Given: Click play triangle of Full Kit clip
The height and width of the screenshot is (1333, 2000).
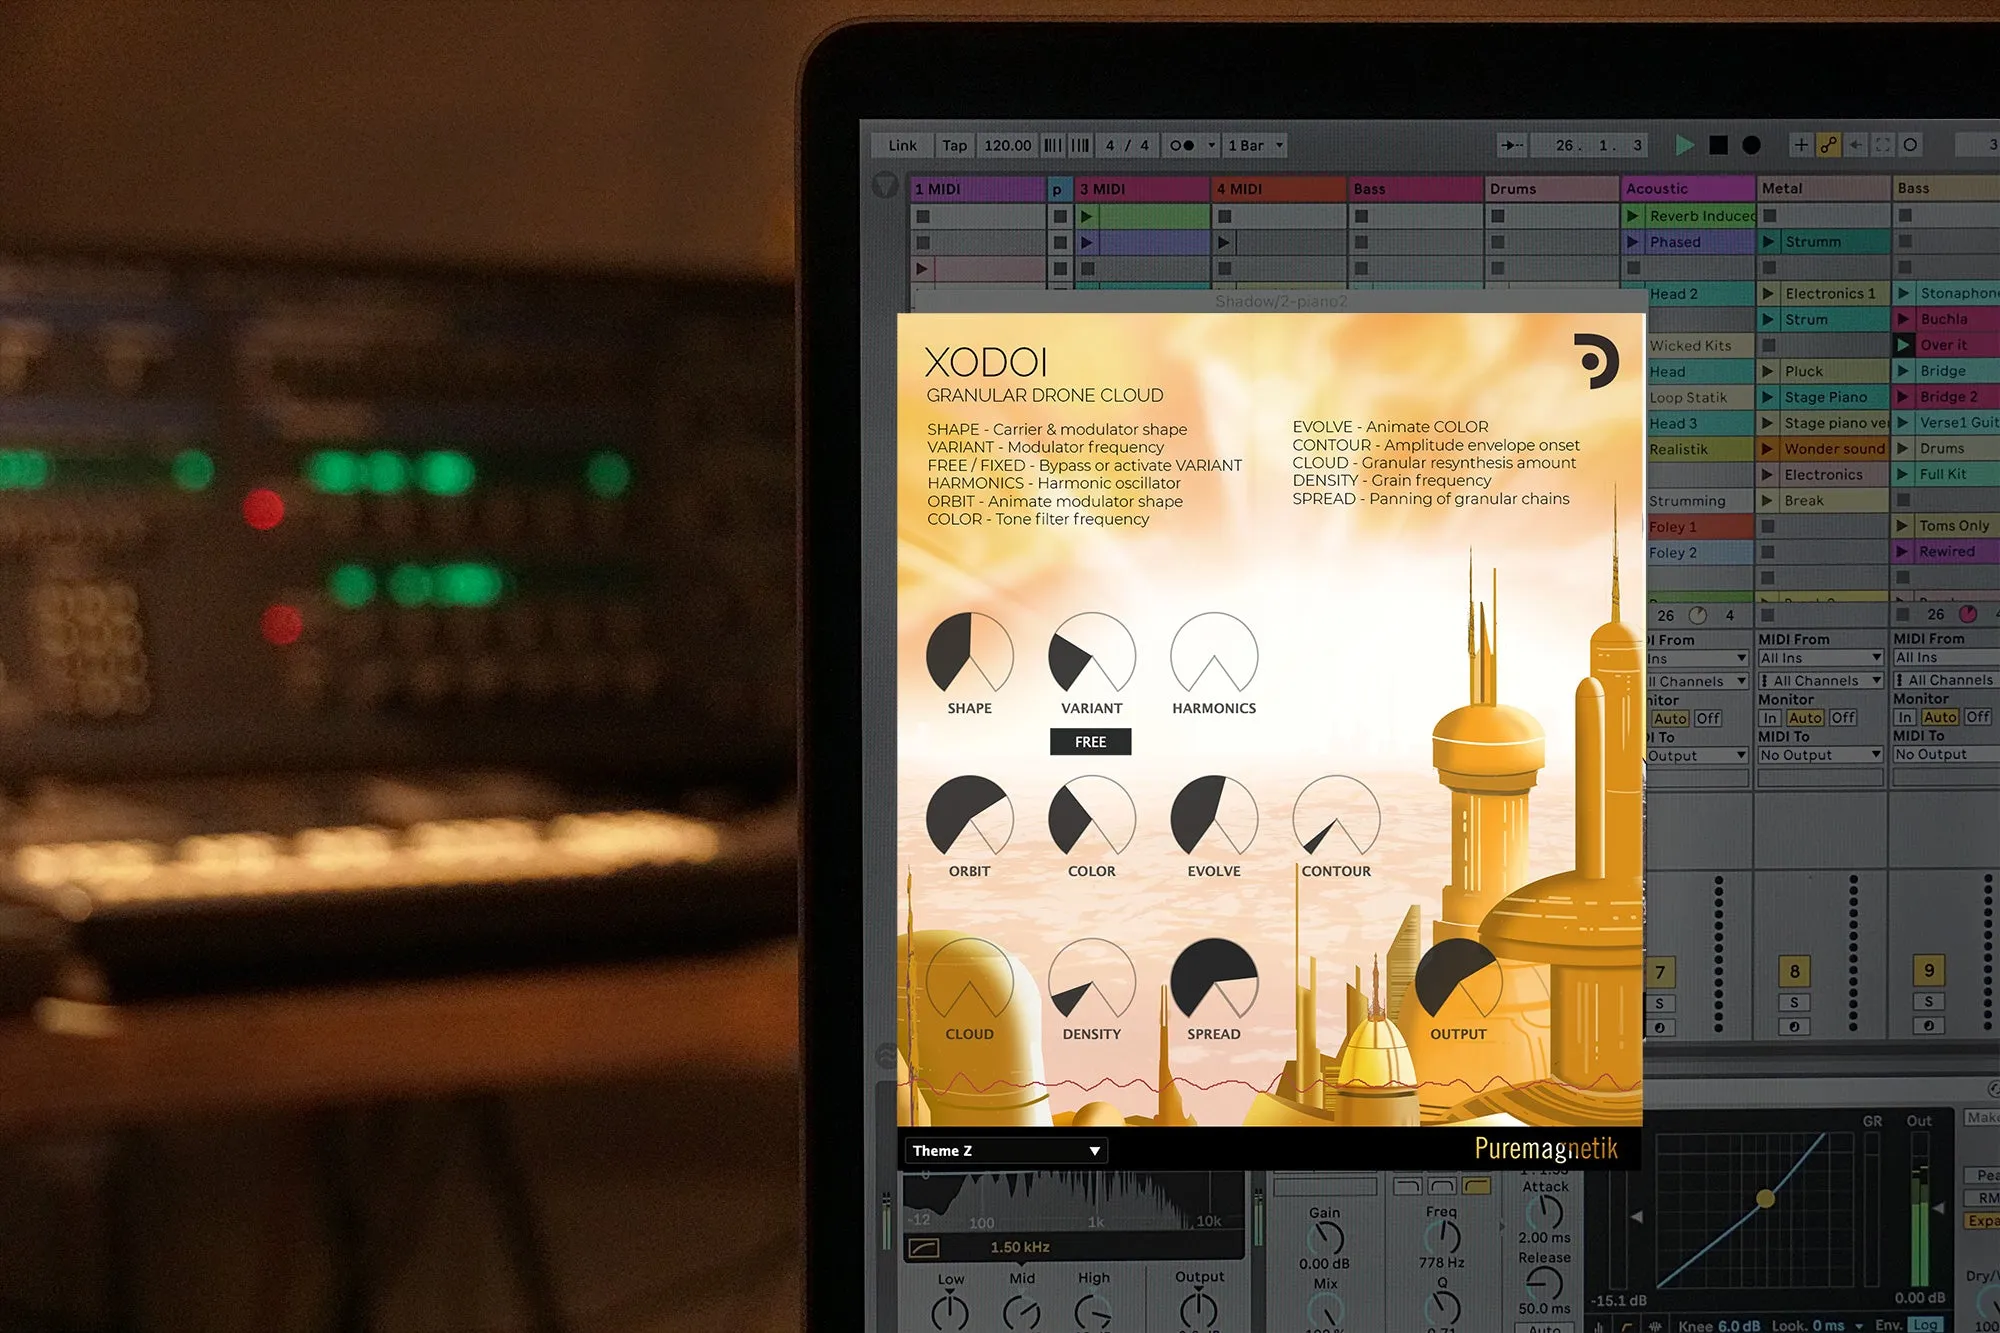Looking at the screenshot, I should click(x=1904, y=474).
